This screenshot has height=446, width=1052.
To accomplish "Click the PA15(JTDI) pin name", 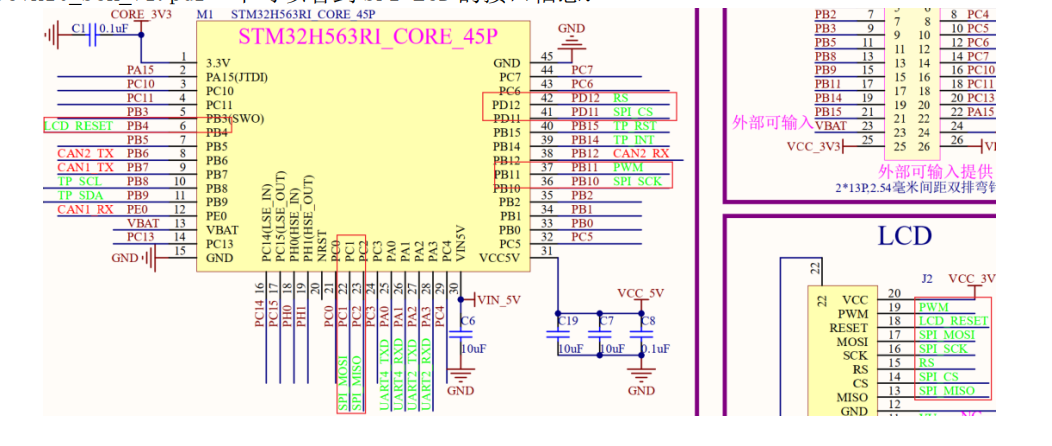I will tap(237, 77).
